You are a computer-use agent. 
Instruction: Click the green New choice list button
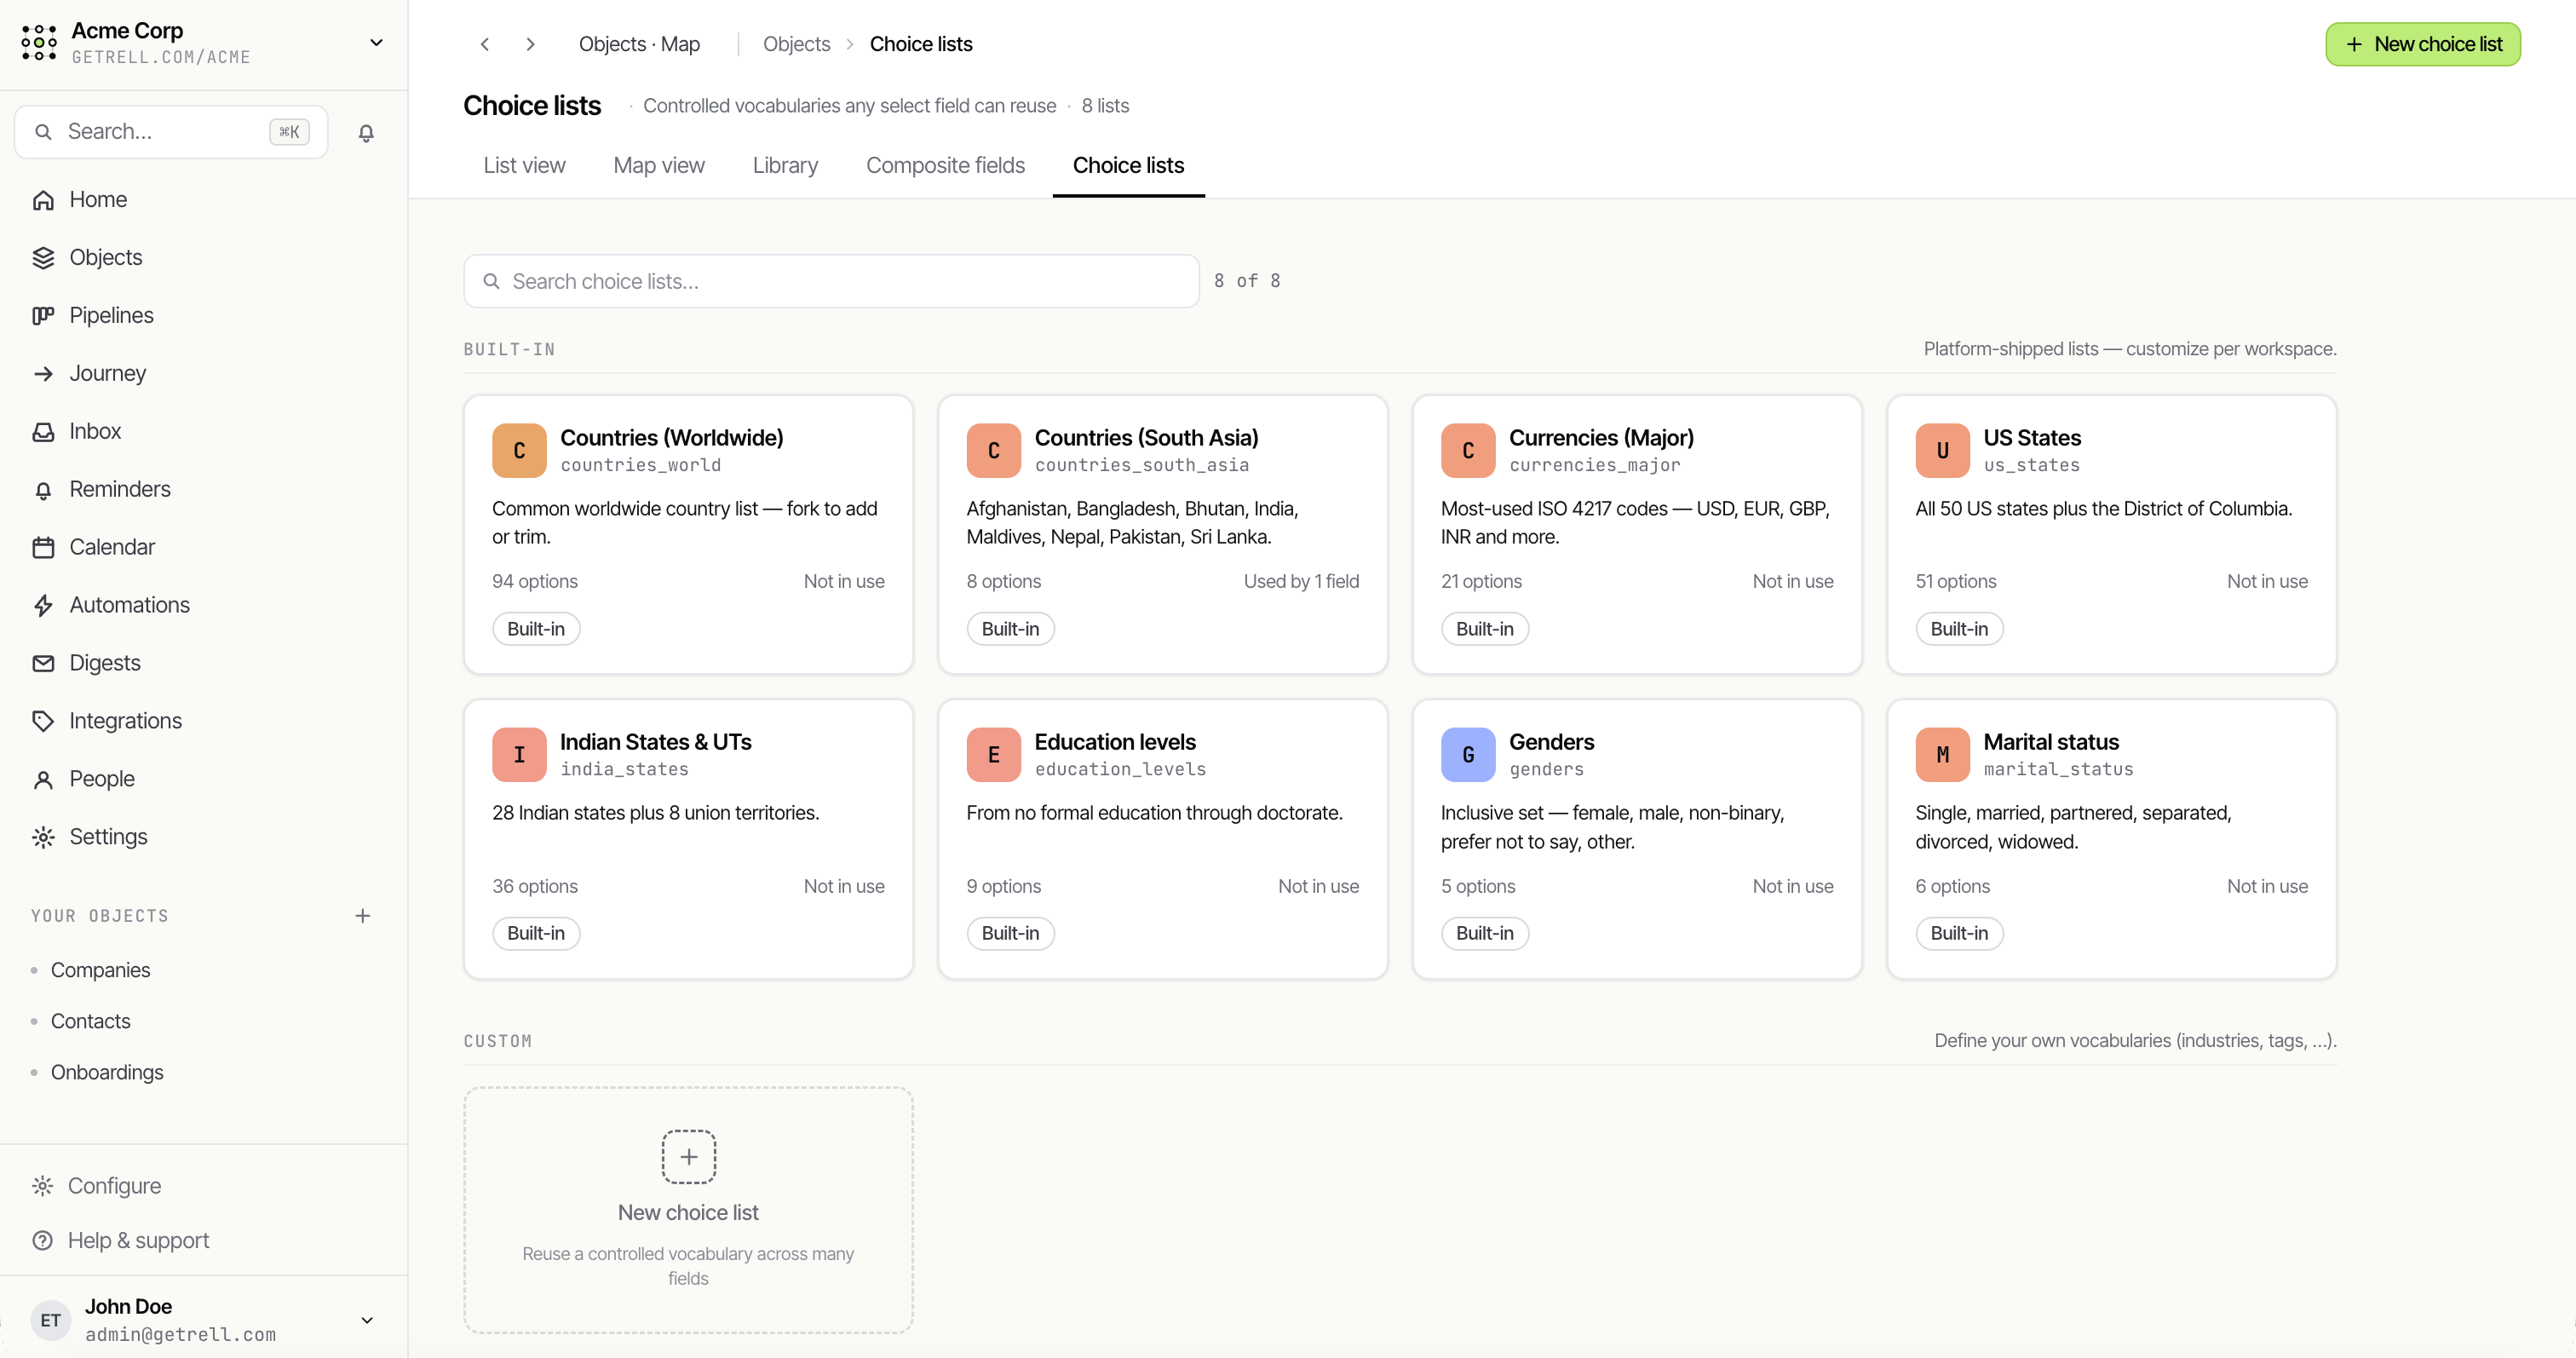click(x=2422, y=44)
